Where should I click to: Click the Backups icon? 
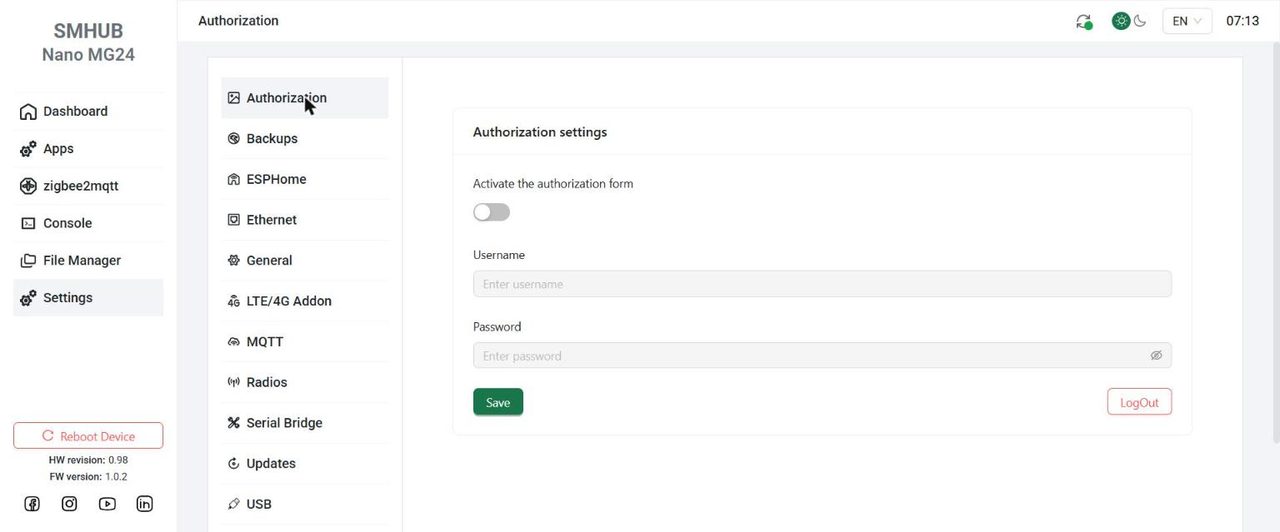[234, 139]
